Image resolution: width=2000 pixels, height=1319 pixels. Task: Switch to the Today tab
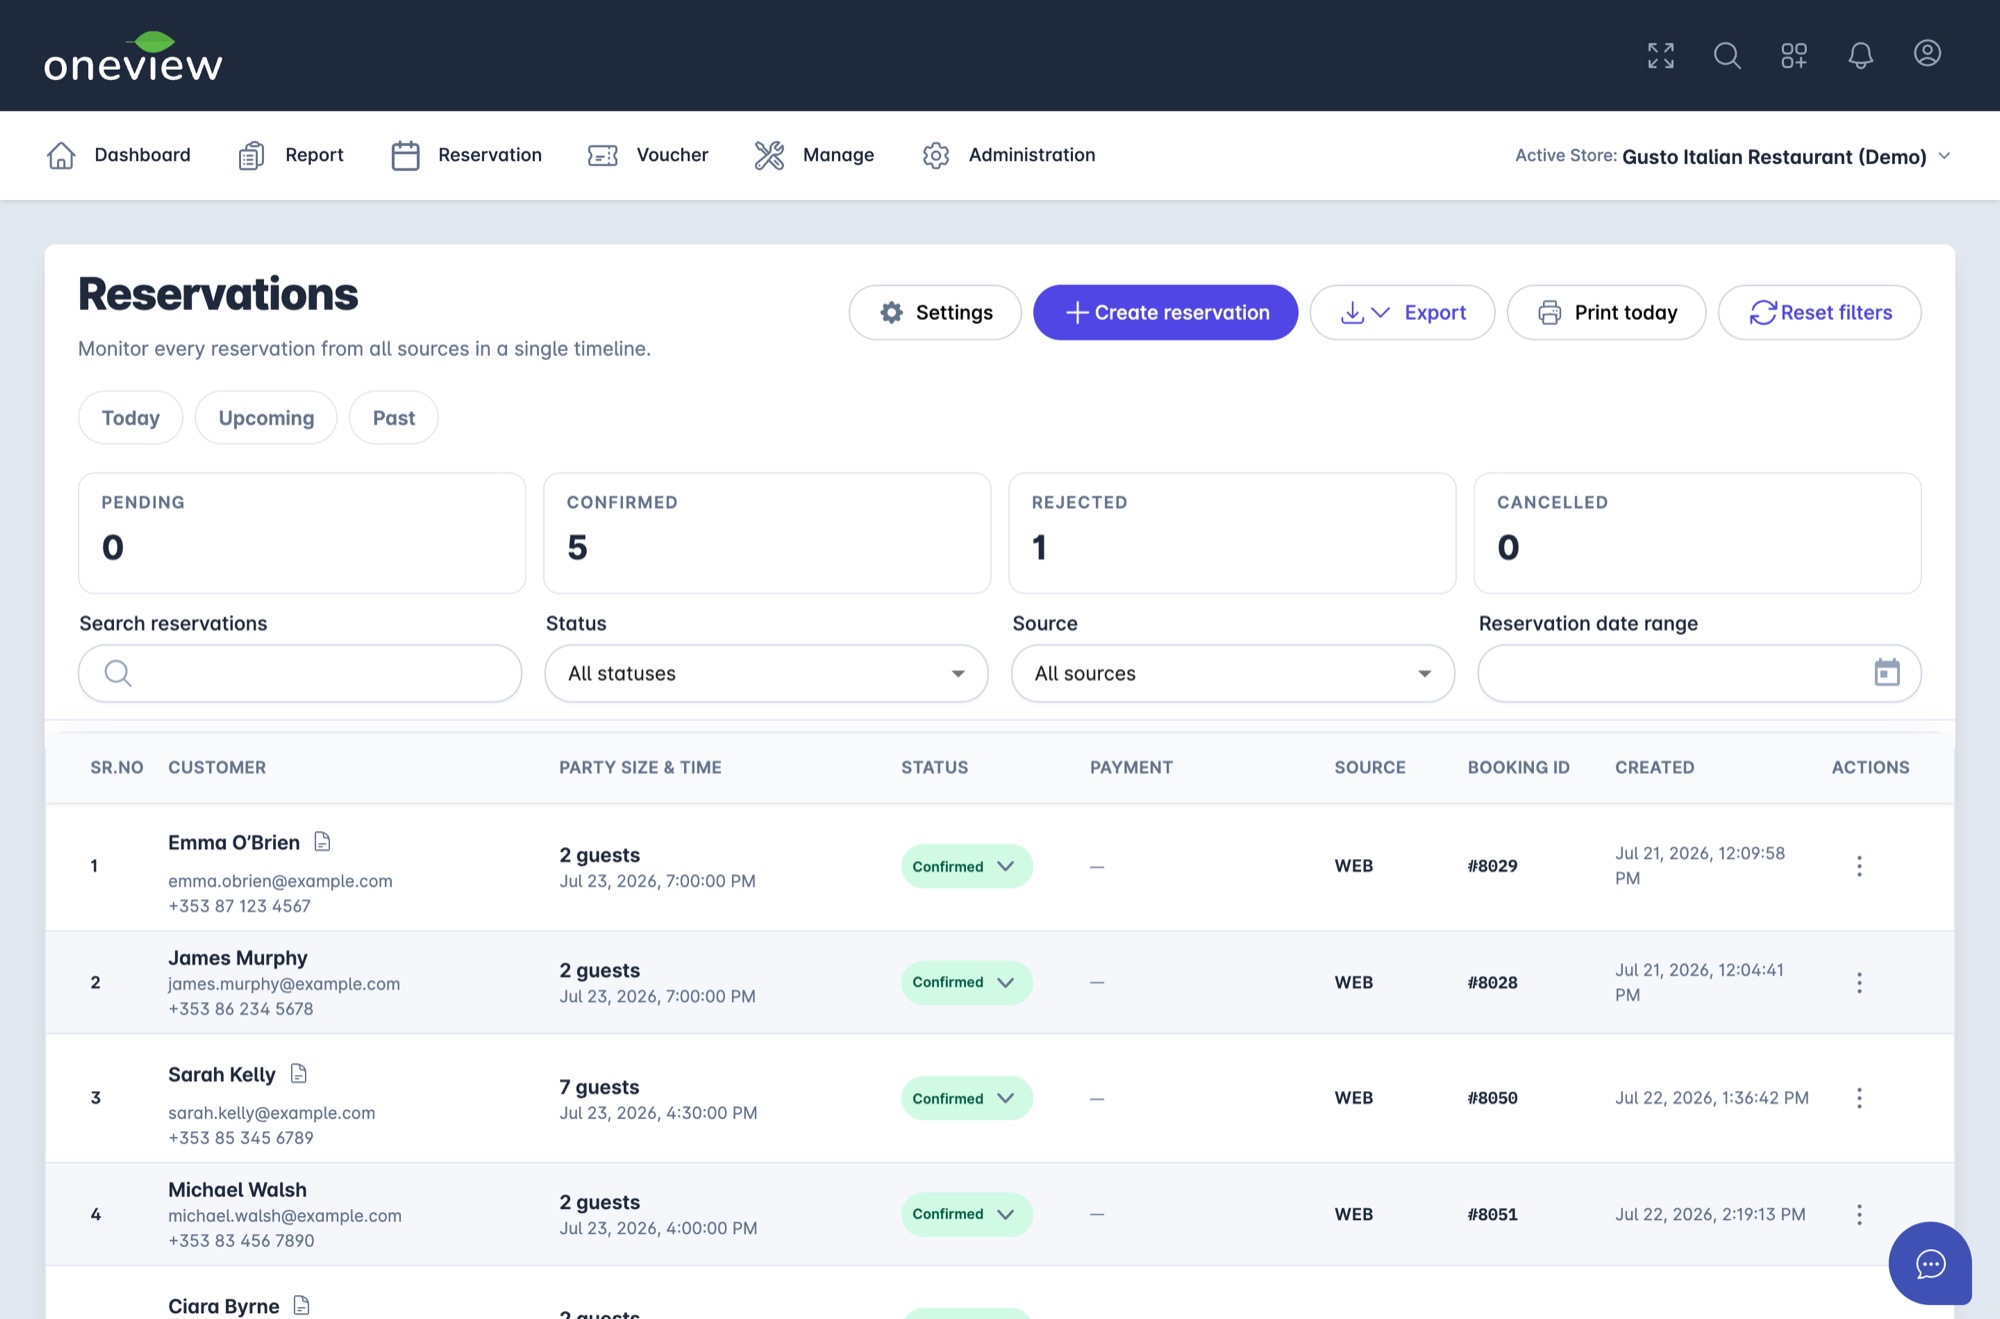click(x=131, y=417)
